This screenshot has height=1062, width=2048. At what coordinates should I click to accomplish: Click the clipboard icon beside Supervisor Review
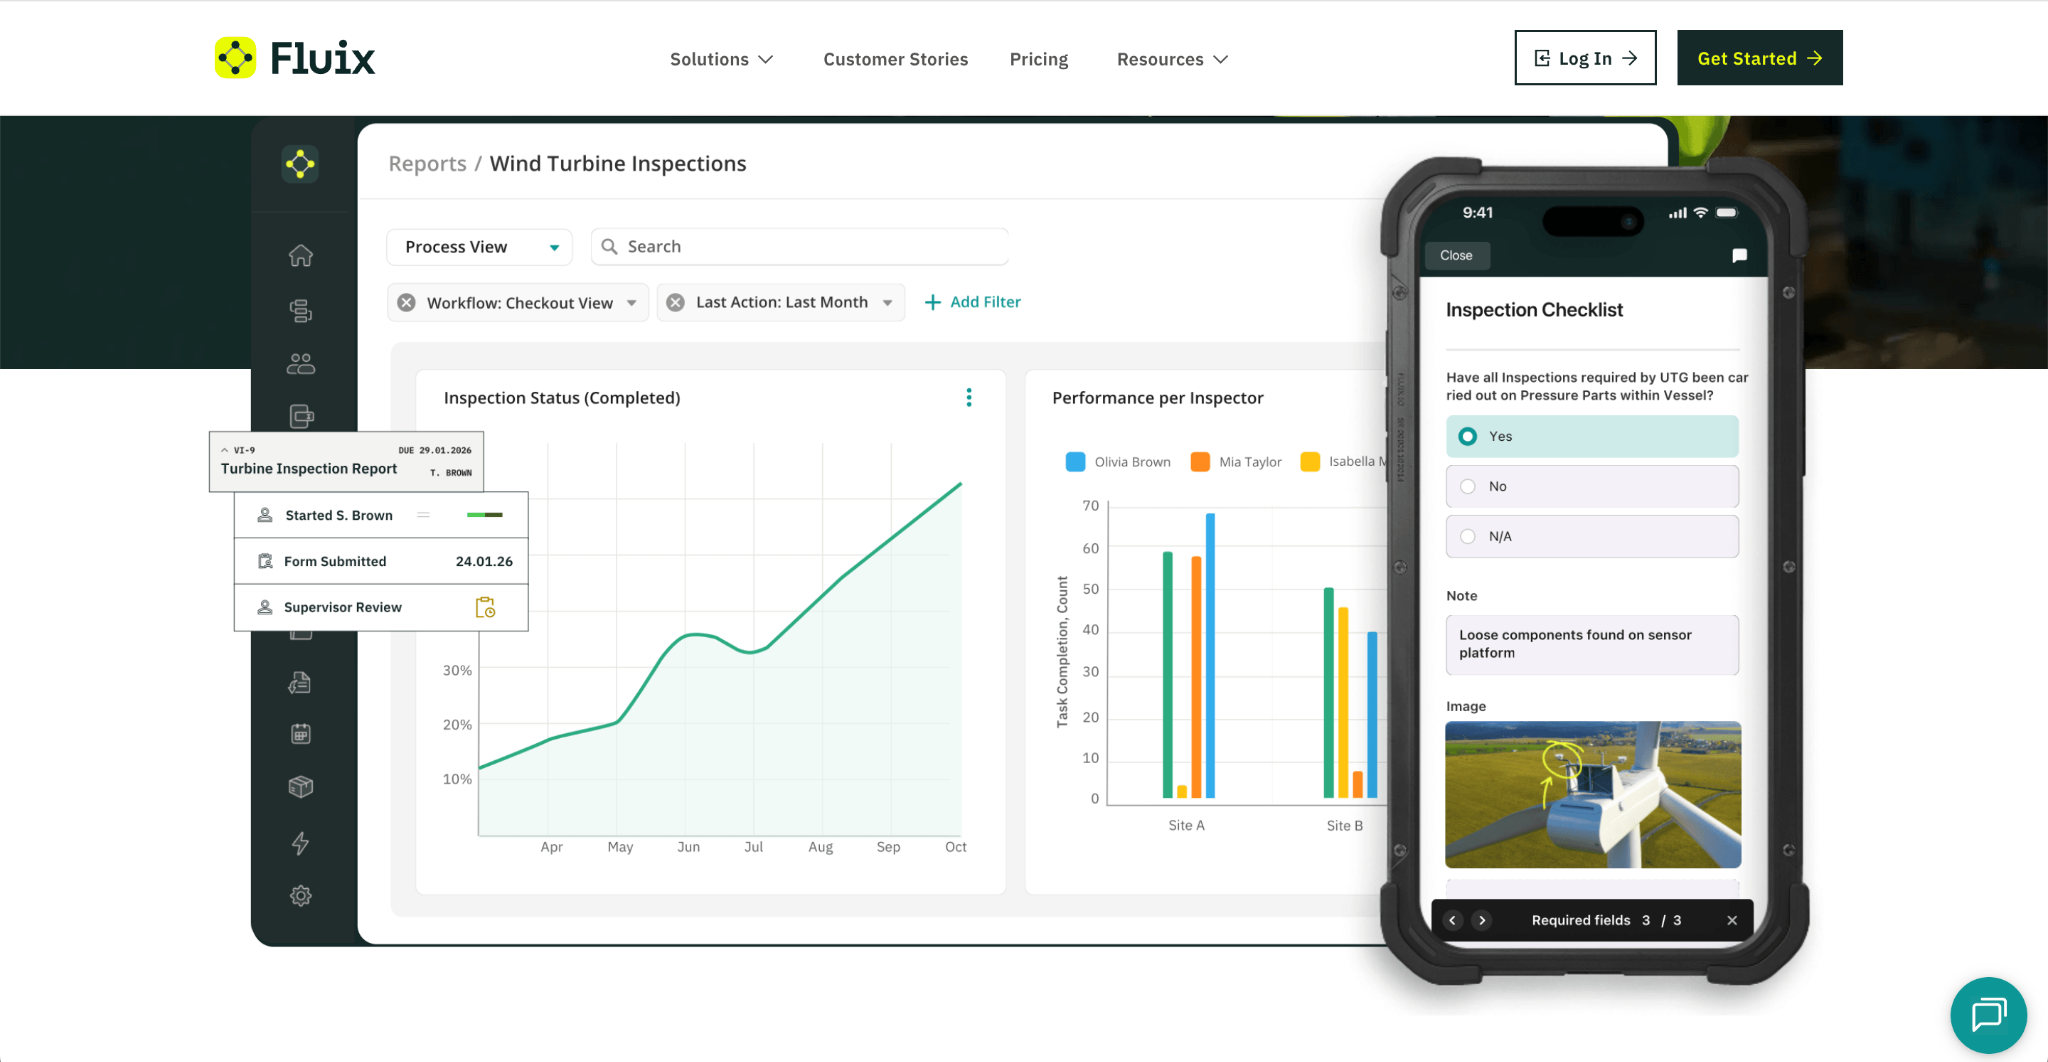[x=485, y=607]
